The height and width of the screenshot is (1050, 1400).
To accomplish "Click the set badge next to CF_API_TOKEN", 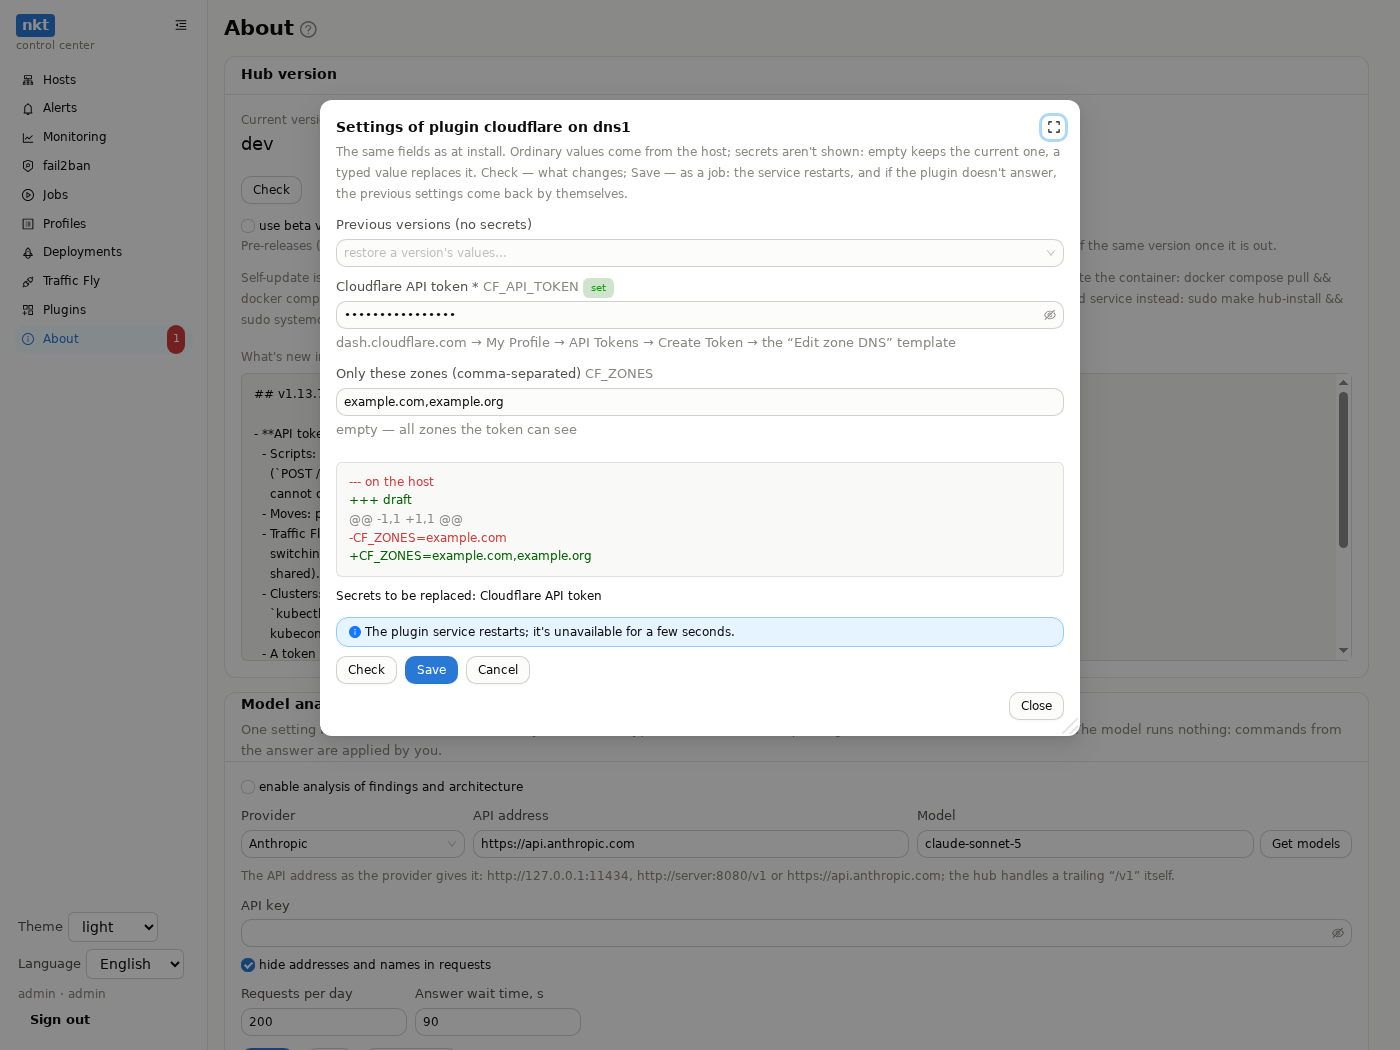I will point(598,288).
